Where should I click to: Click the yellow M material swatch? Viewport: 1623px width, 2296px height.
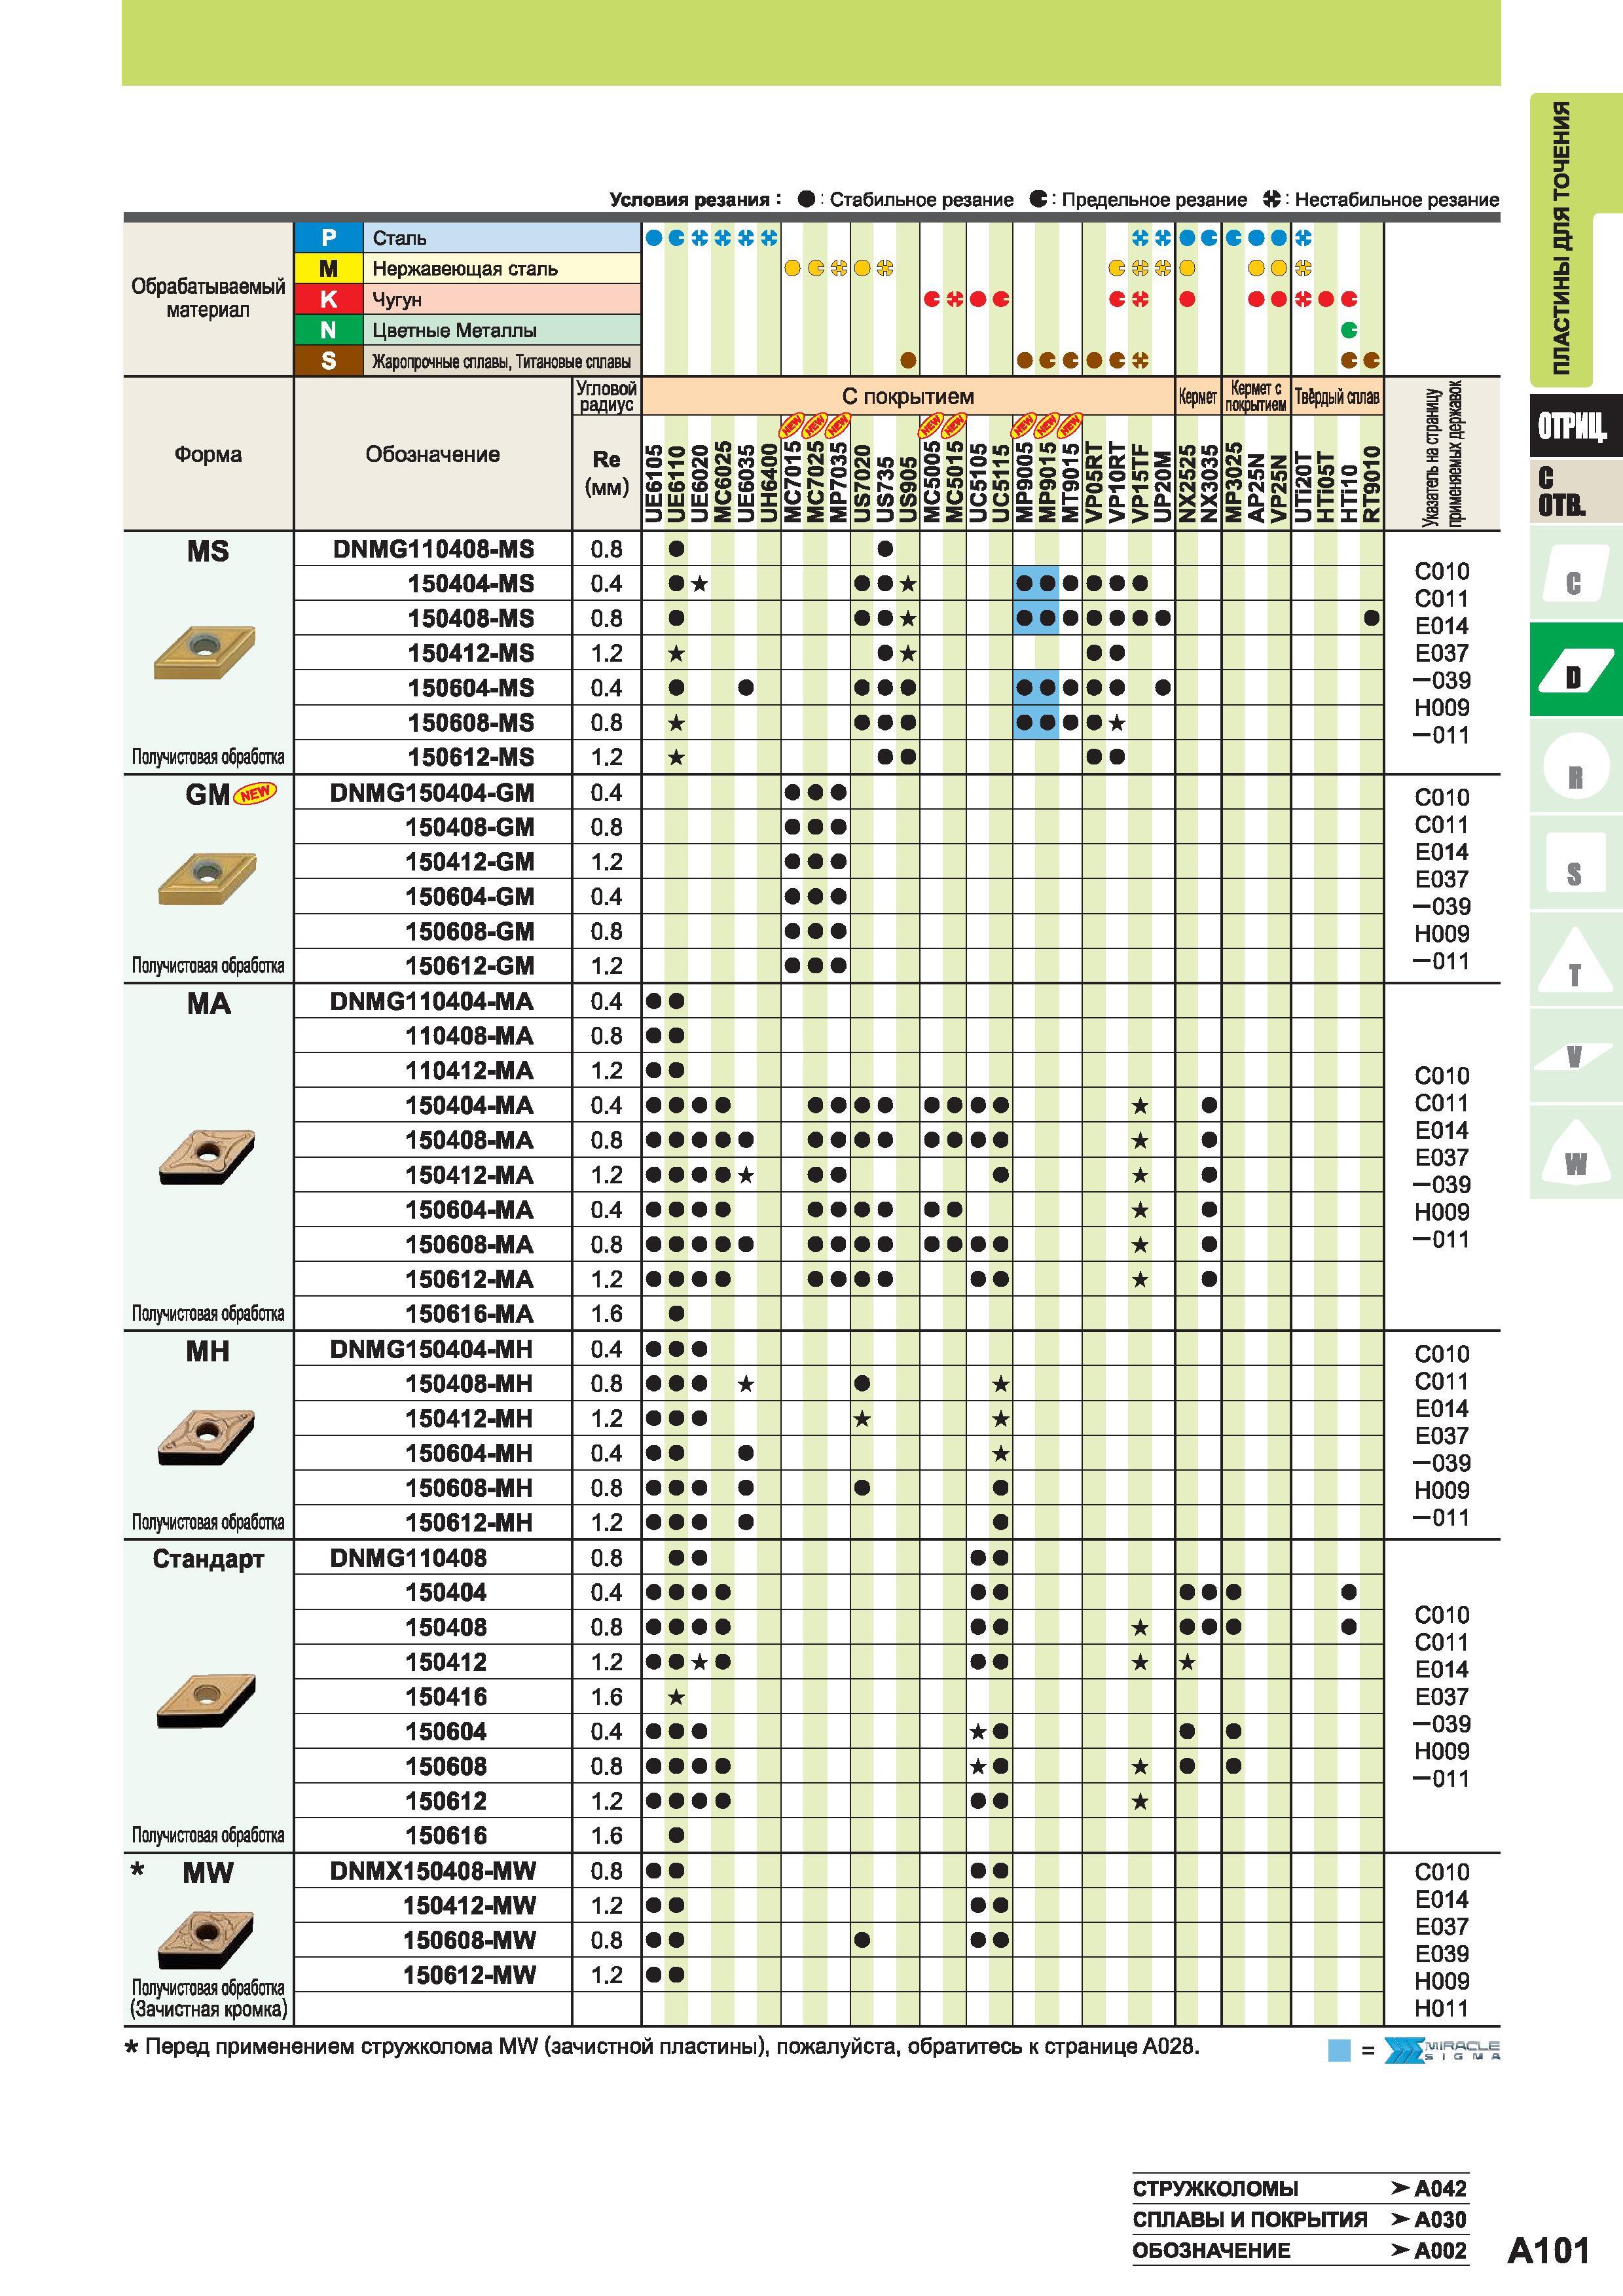point(328,268)
